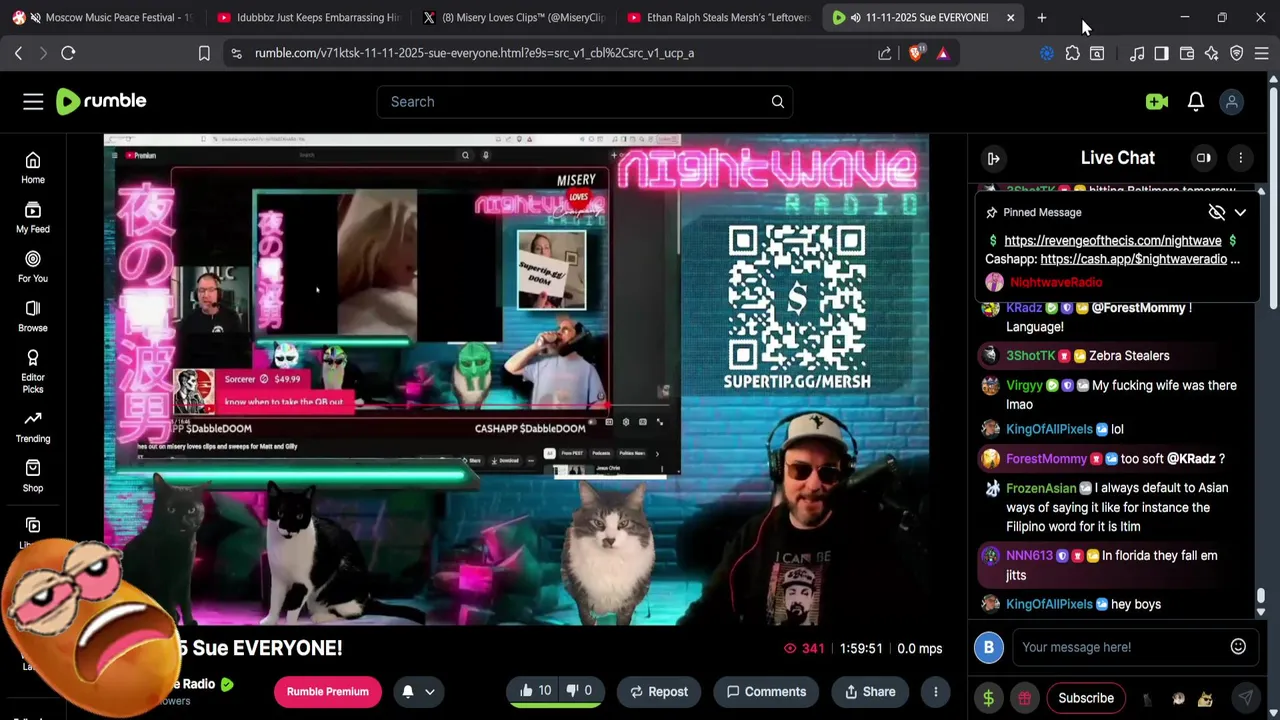Switch to Ethan Ralph Steals Mersh's tab
1280x720 pixels.
click(718, 17)
